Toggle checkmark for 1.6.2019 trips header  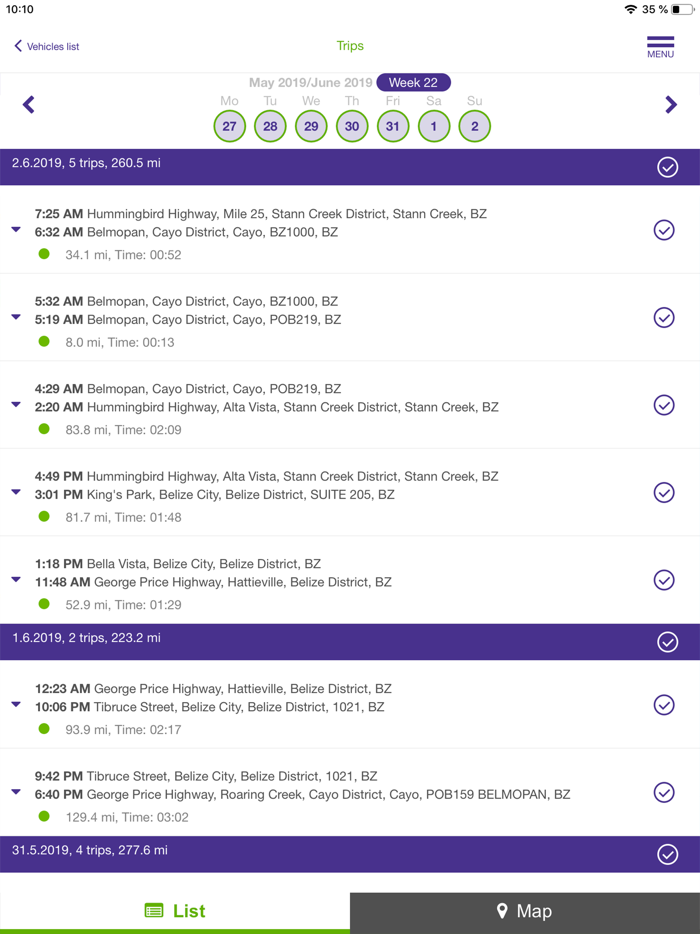click(668, 642)
